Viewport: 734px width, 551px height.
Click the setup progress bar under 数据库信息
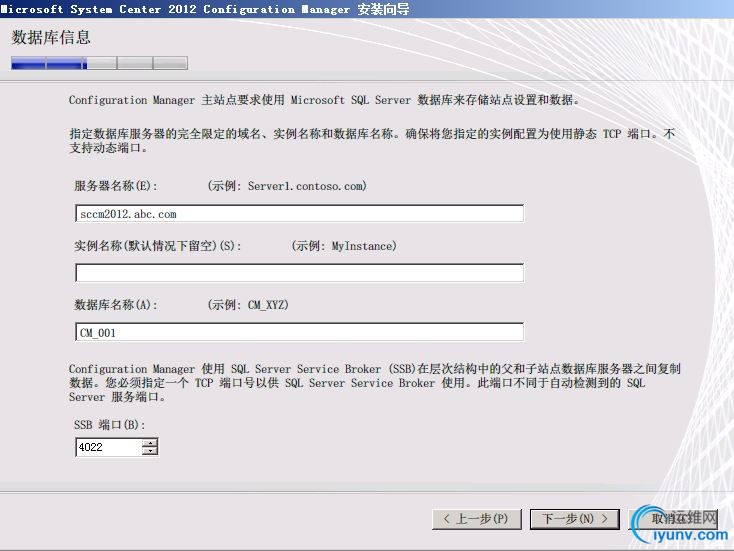click(99, 63)
